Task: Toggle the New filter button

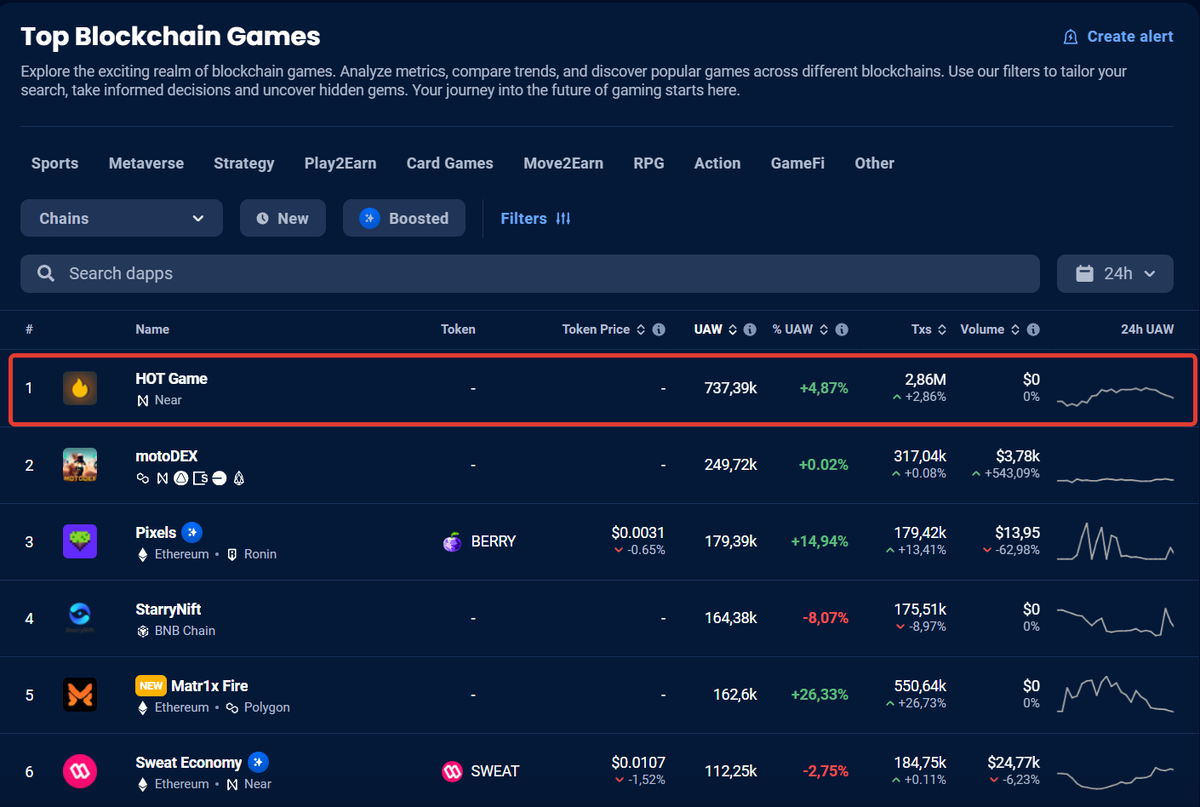Action: tap(283, 218)
